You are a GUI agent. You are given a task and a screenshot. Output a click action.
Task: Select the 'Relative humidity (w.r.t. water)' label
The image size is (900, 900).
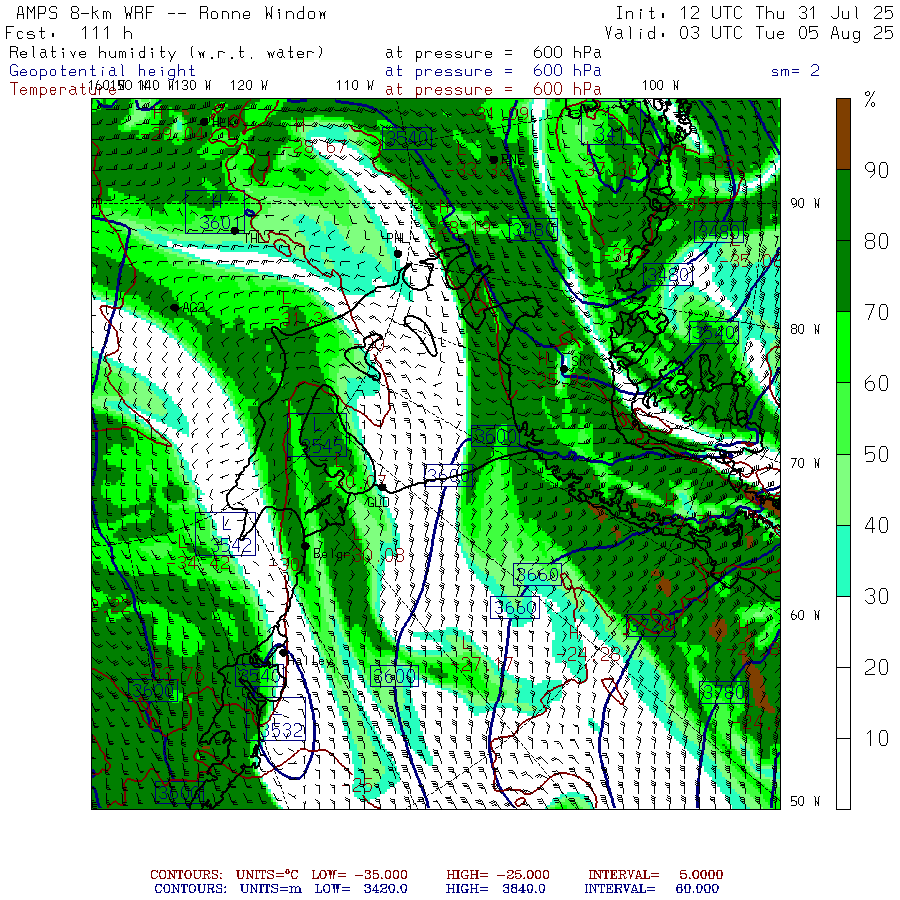pyautogui.click(x=166, y=53)
